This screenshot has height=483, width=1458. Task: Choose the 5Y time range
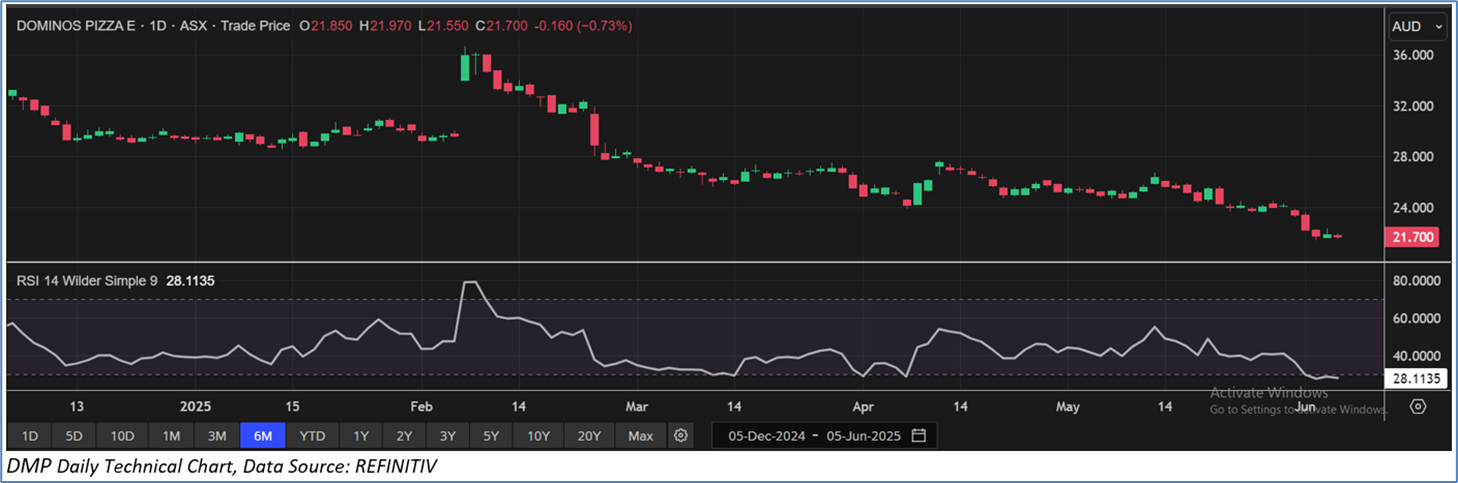(x=491, y=436)
